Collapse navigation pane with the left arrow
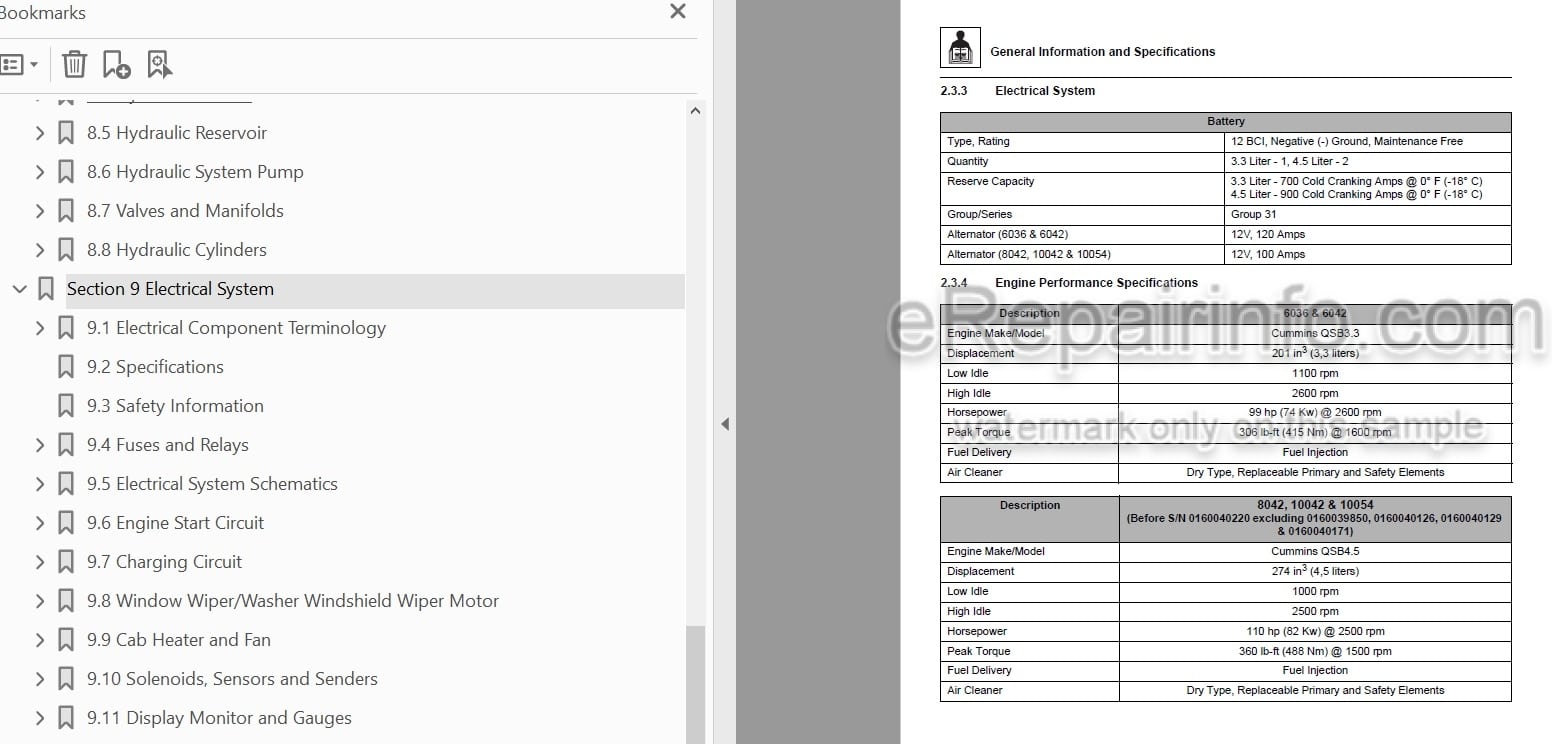1552x744 pixels. pos(725,424)
